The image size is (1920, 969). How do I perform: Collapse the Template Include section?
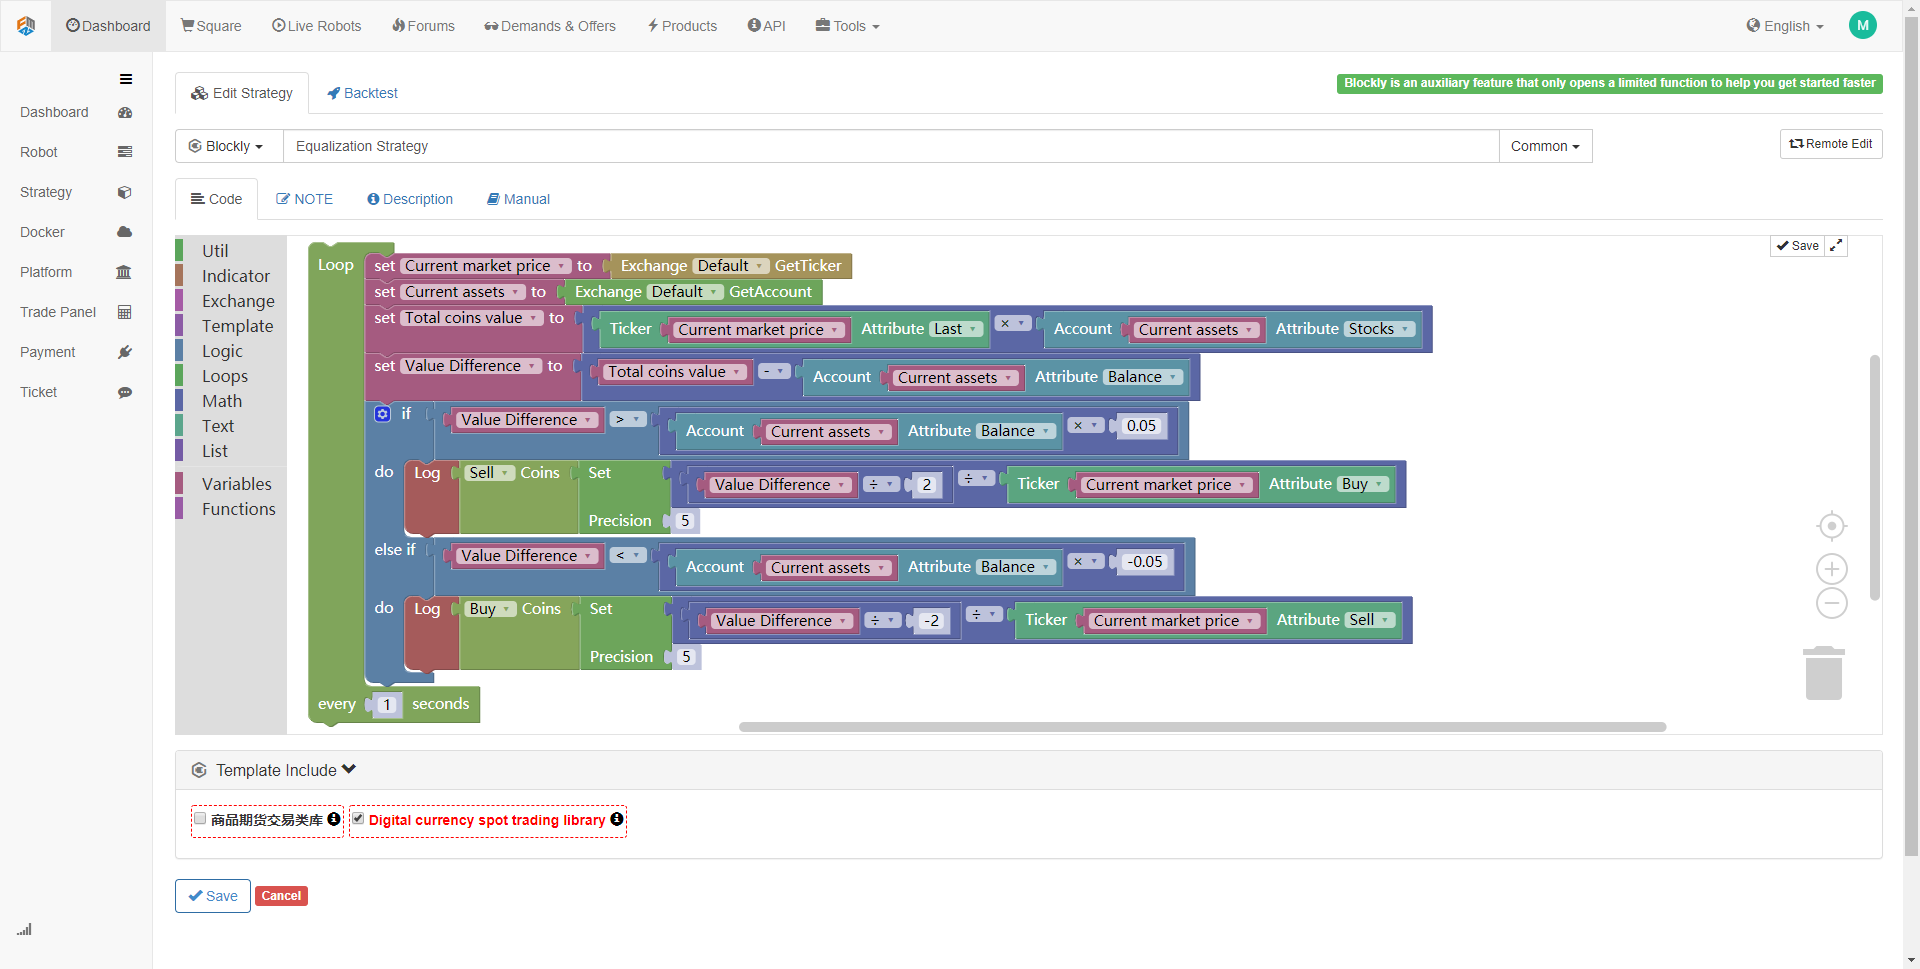pos(349,769)
